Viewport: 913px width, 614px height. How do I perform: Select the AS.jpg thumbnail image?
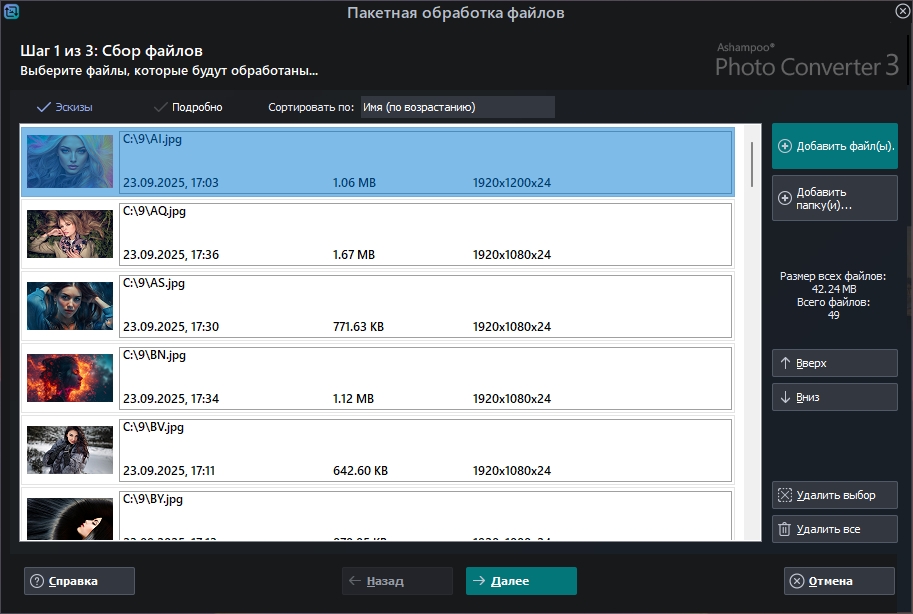70,306
